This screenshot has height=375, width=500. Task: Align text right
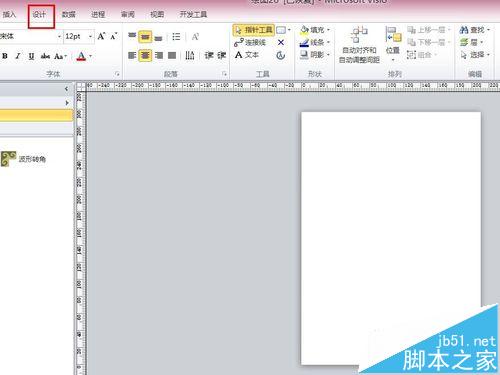click(x=159, y=55)
